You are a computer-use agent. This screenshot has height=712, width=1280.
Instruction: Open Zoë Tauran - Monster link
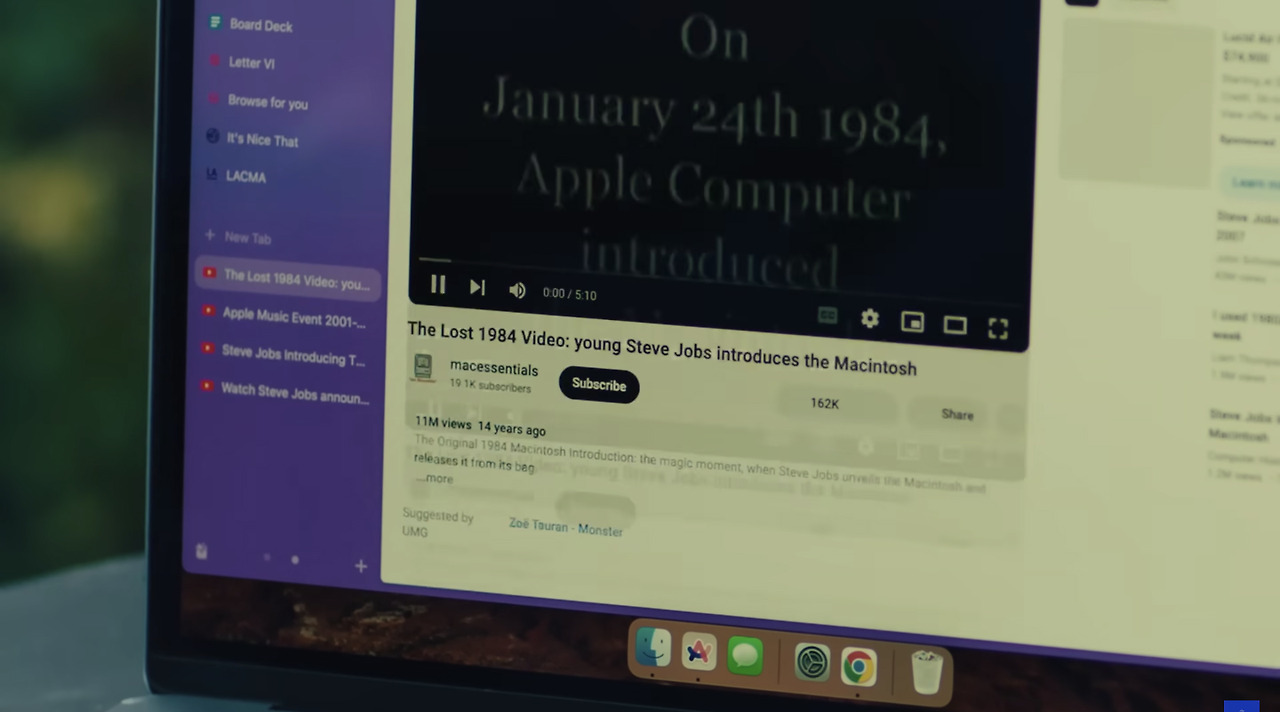565,527
